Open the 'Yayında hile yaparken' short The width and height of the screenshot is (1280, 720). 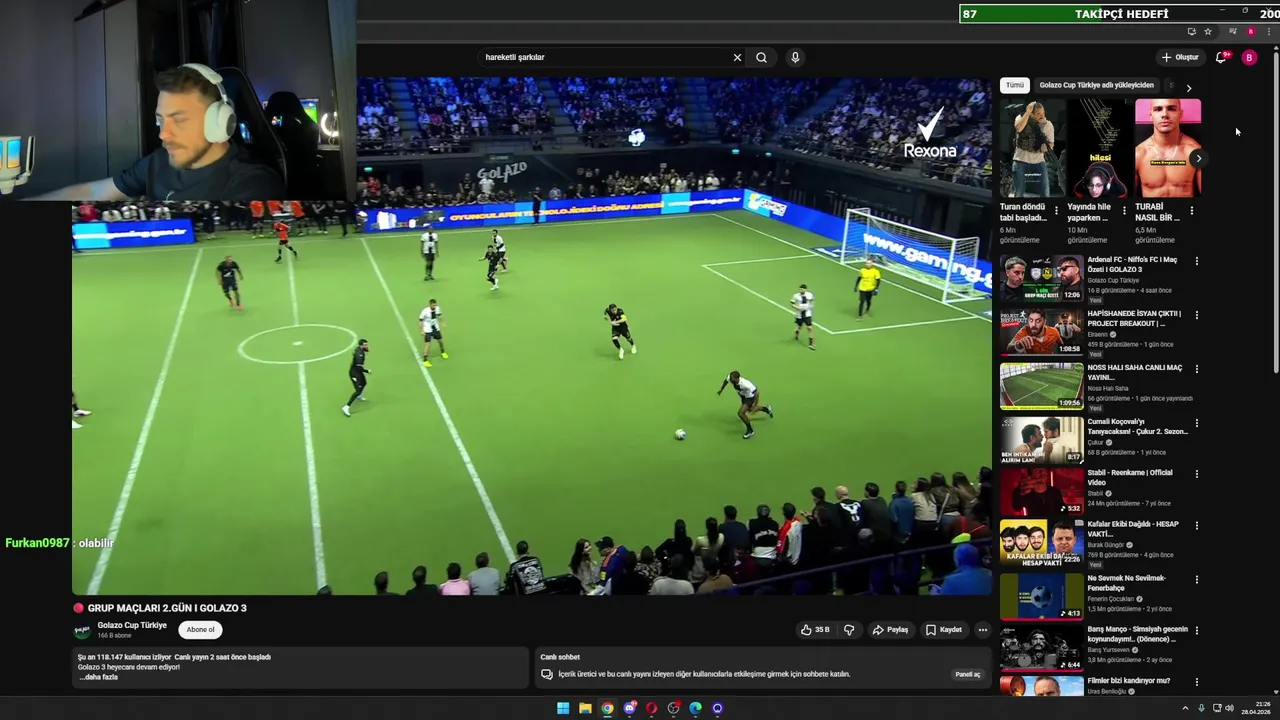click(1099, 149)
